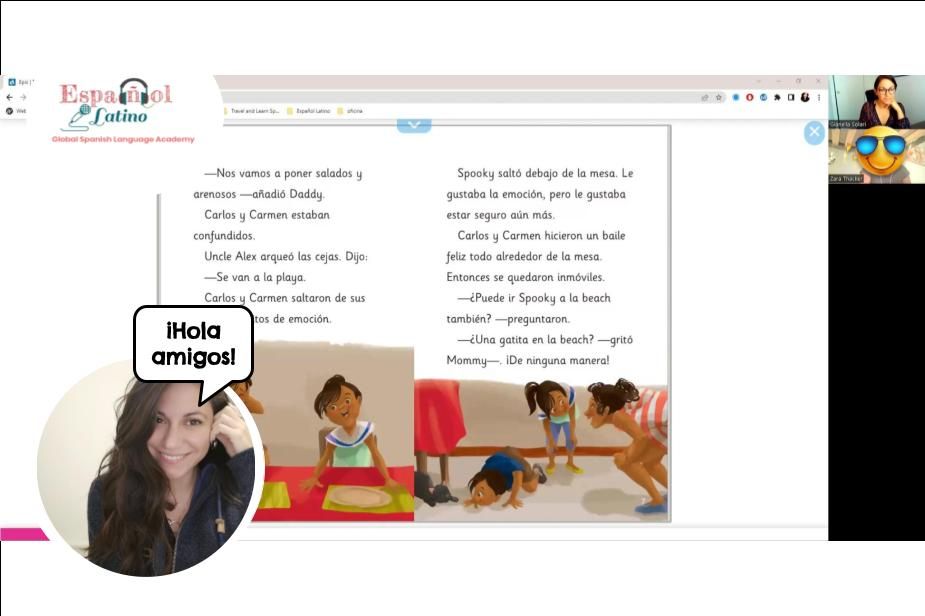Select the top participant's video thumbnail
This screenshot has height=616, width=925.
pos(877,101)
